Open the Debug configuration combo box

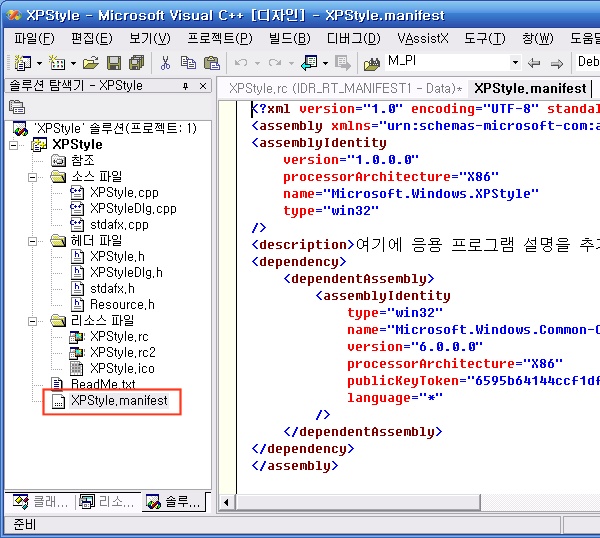[588, 62]
